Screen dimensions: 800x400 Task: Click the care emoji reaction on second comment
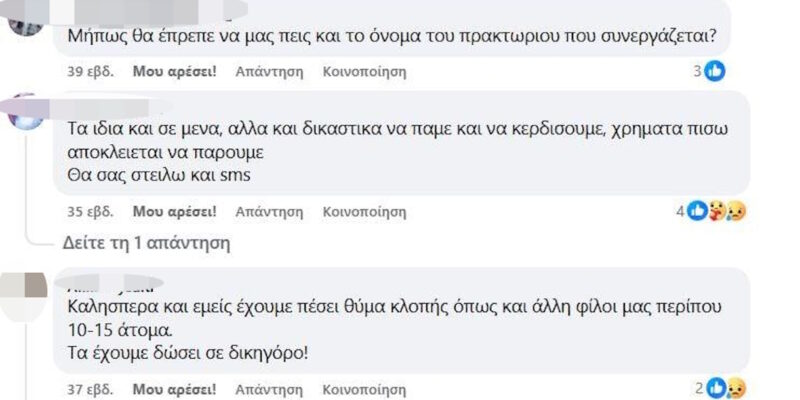[x=716, y=211]
